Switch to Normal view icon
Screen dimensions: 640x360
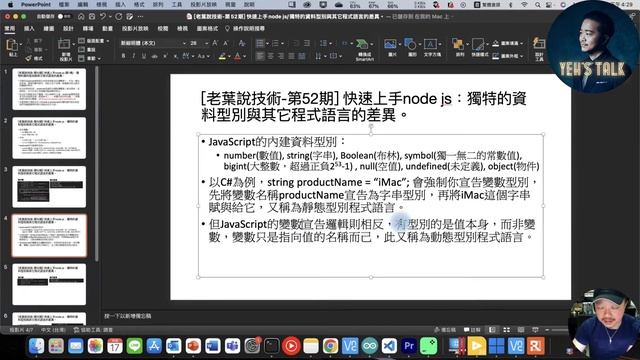(x=493, y=330)
